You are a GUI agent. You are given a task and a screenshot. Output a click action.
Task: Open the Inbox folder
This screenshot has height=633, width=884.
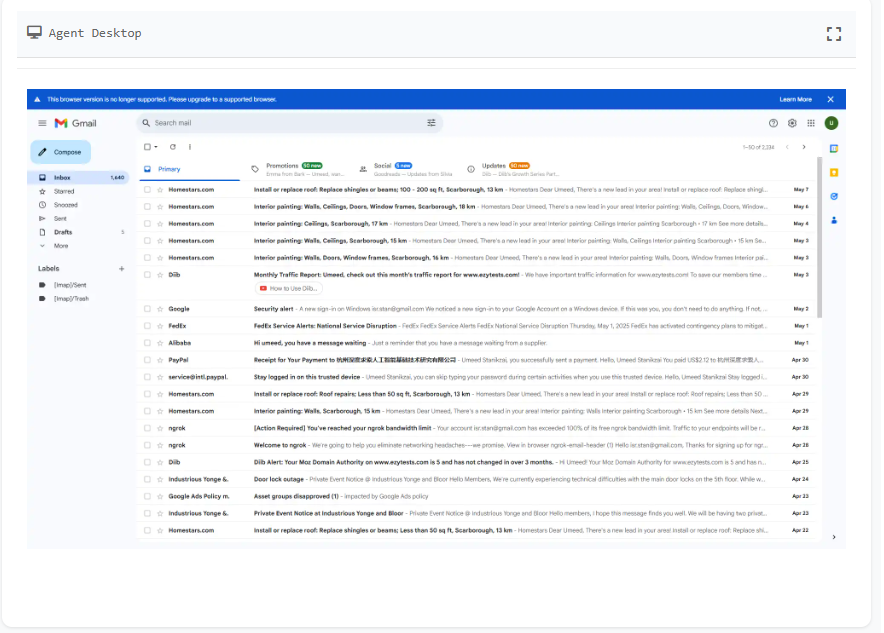pyautogui.click(x=78, y=178)
